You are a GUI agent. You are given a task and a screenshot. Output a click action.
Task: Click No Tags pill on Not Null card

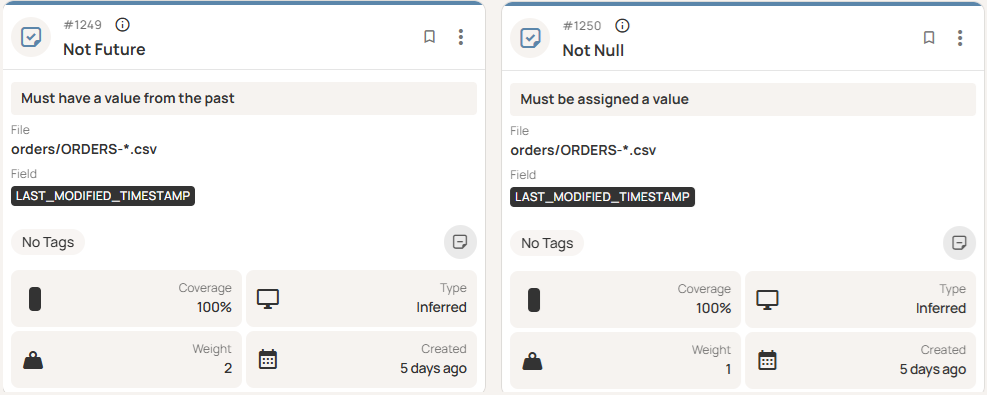click(547, 243)
